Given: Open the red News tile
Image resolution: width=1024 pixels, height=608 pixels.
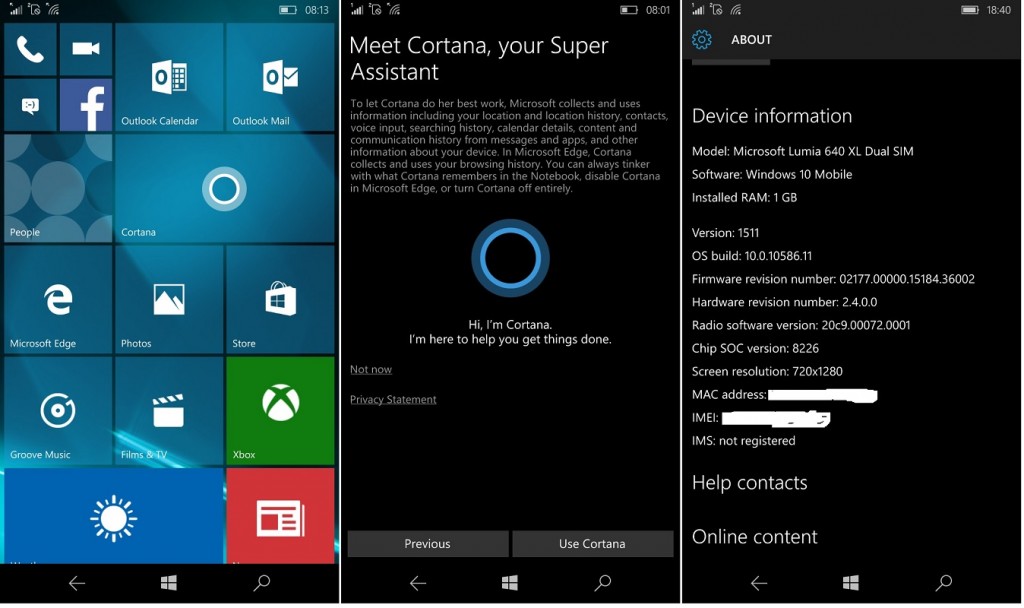Looking at the screenshot, I should (x=280, y=515).
